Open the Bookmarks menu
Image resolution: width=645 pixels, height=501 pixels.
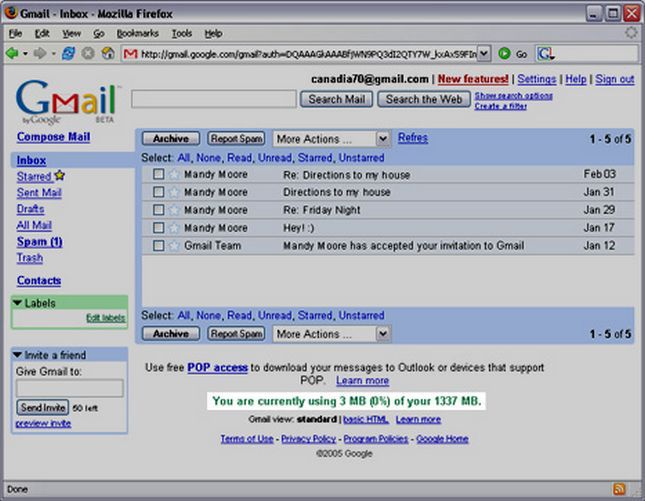[x=137, y=33]
